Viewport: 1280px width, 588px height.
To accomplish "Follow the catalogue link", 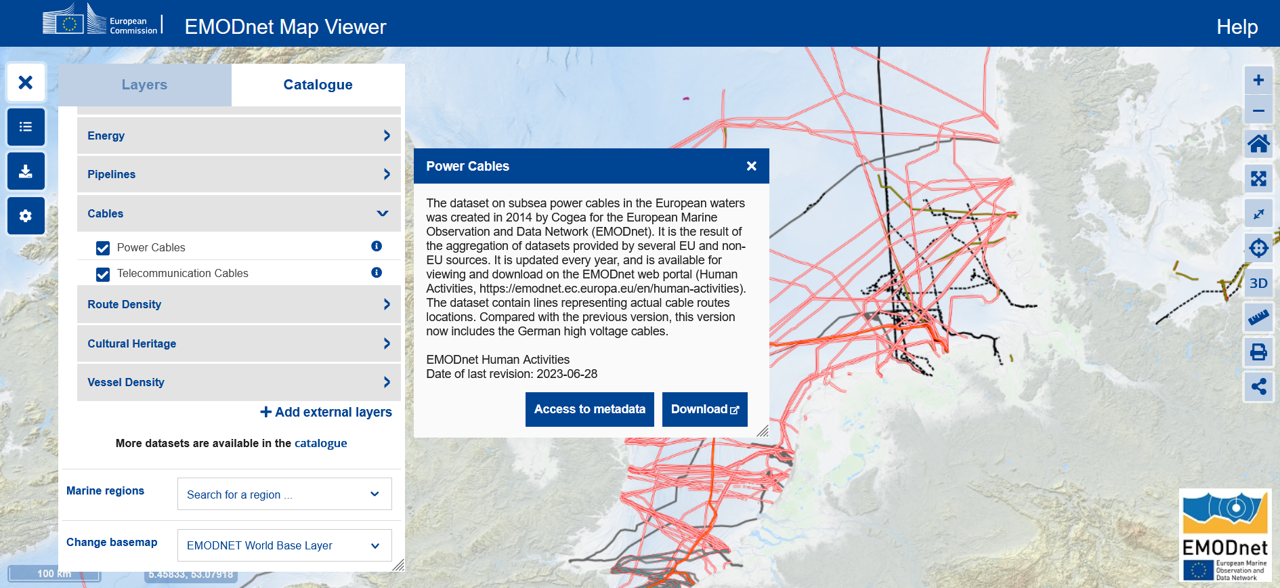I will coord(321,443).
